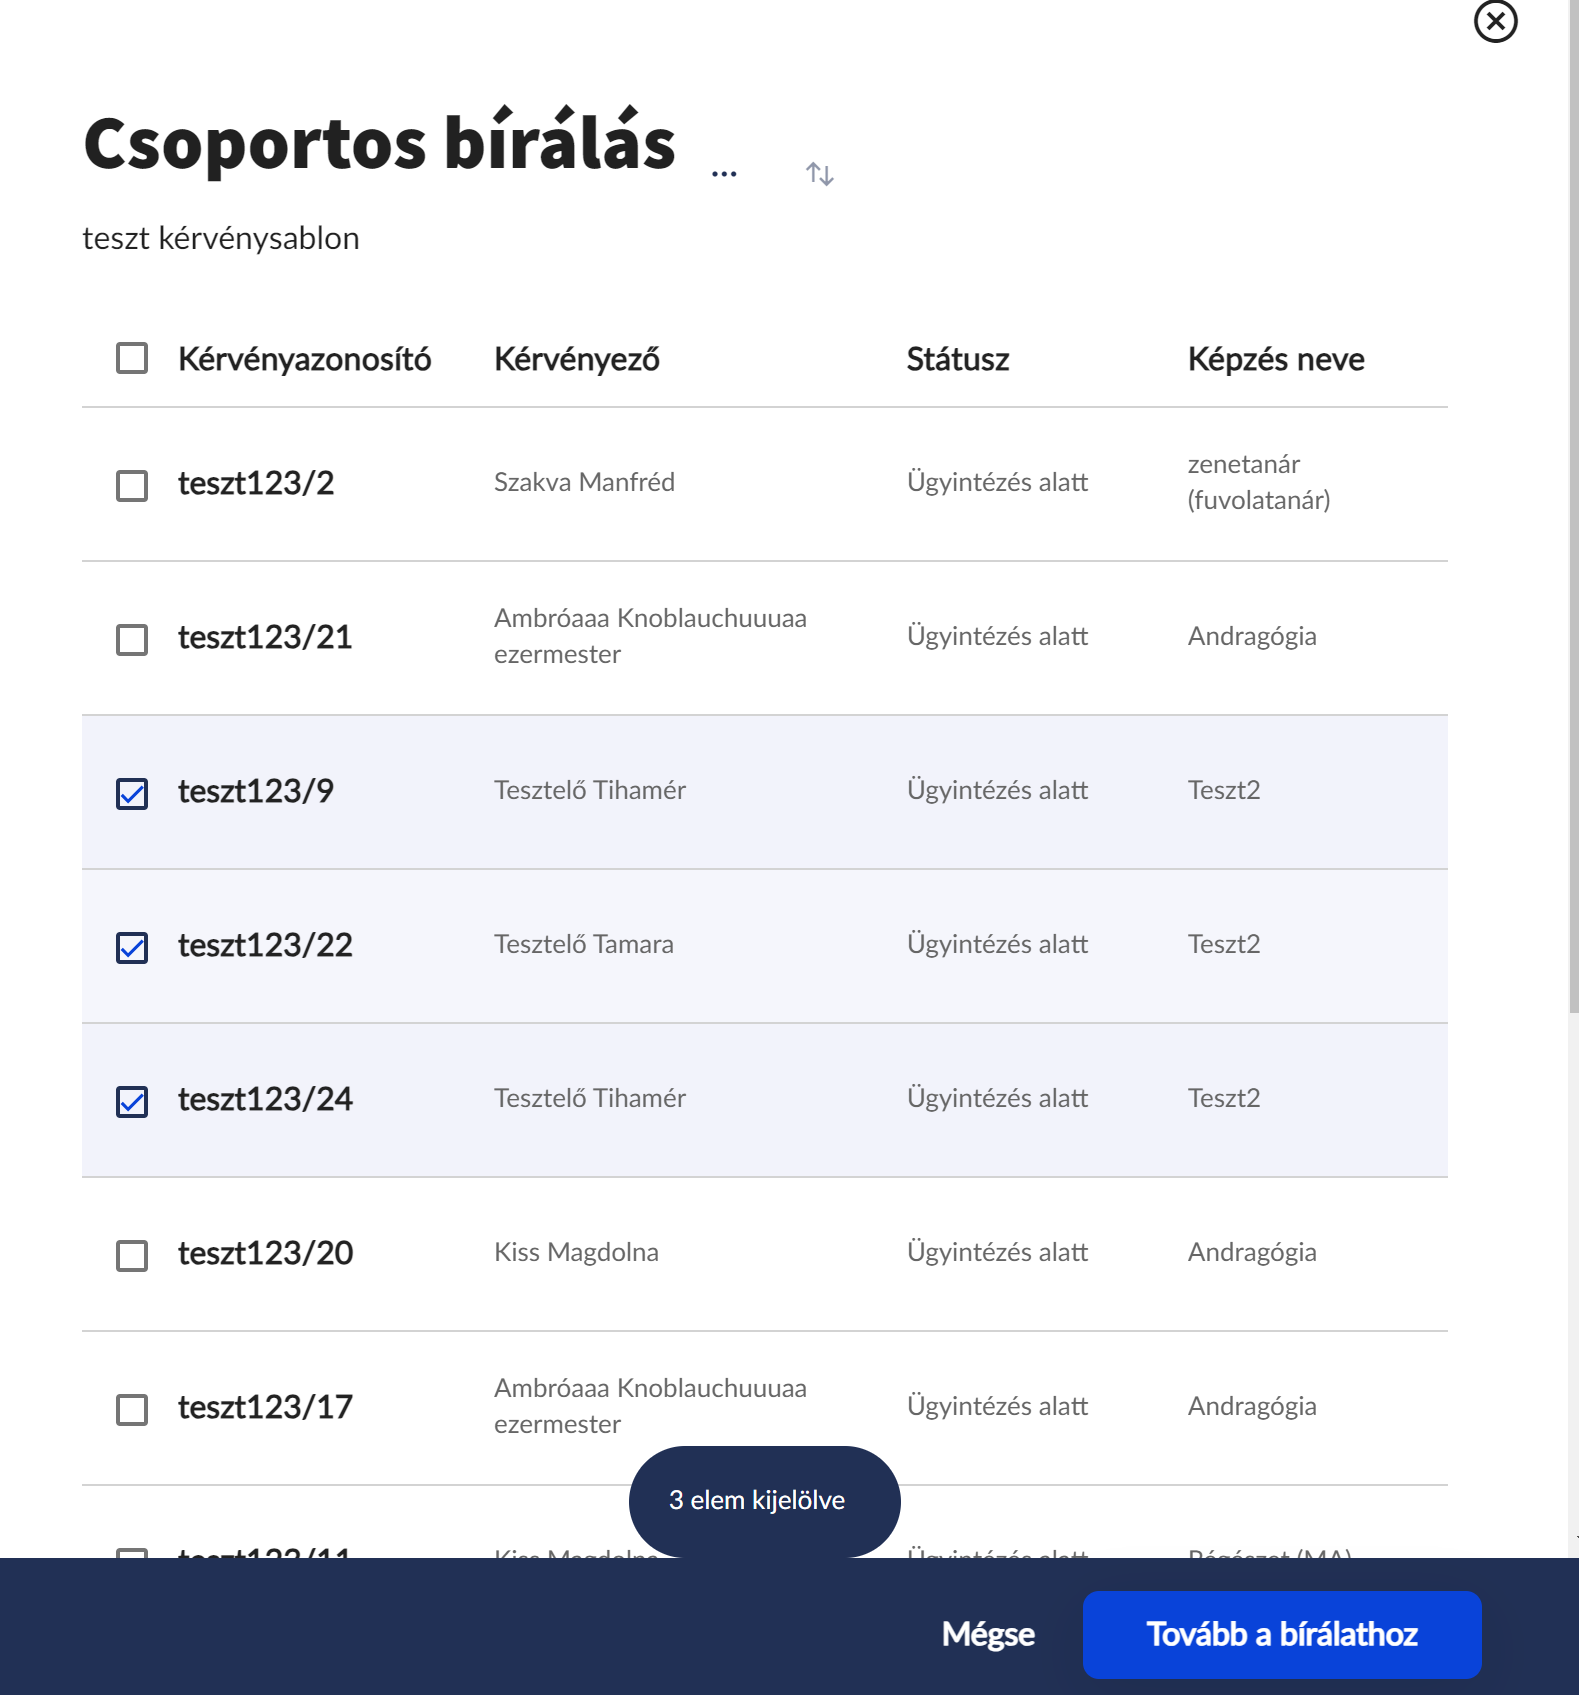Toggle the select-all header checkbox
The width and height of the screenshot is (1579, 1695).
click(x=132, y=358)
